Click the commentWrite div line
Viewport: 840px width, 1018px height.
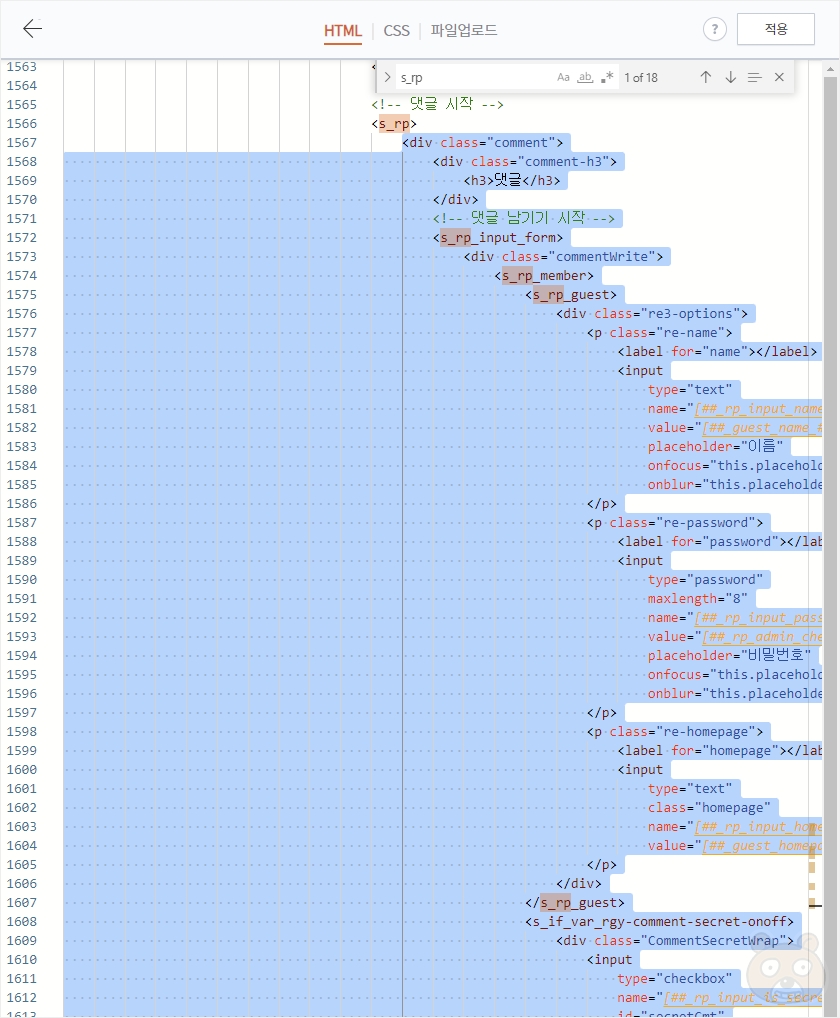point(563,256)
